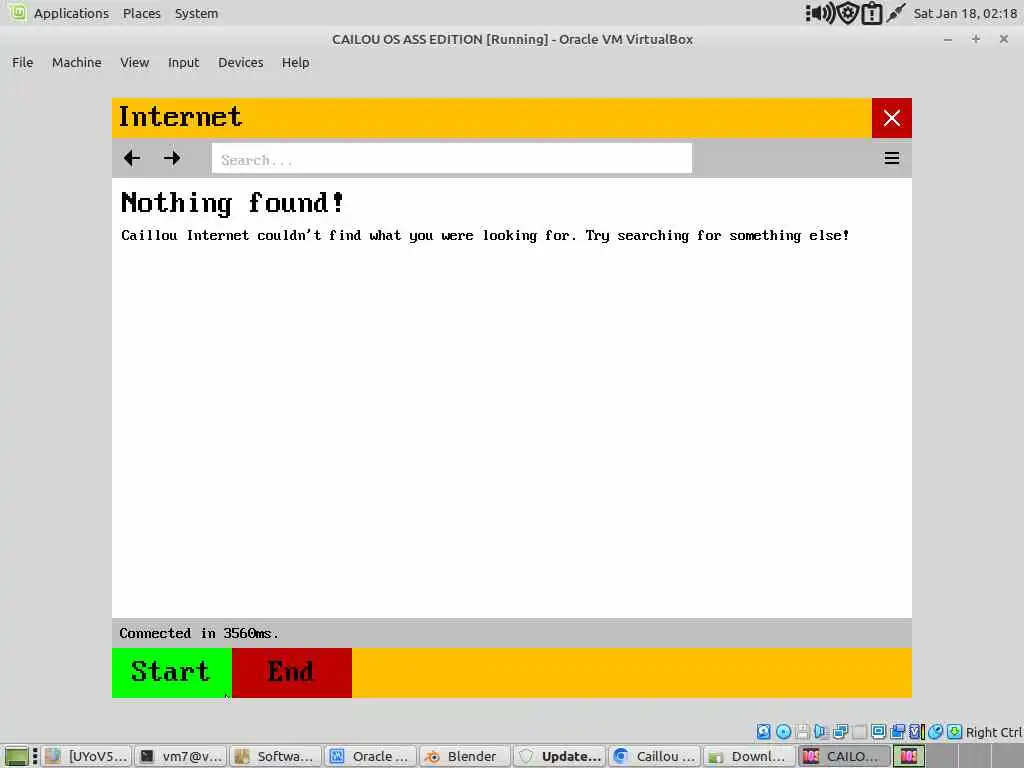Open the hamburger menu in Internet browser
The width and height of the screenshot is (1024, 768).
point(891,158)
